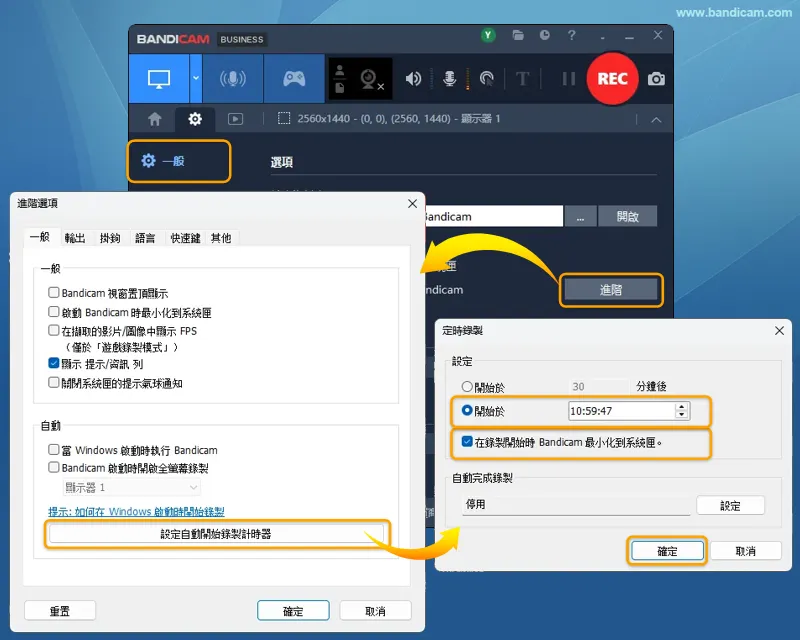Switch to 語言 tab
The width and height of the screenshot is (800, 640).
click(145, 238)
